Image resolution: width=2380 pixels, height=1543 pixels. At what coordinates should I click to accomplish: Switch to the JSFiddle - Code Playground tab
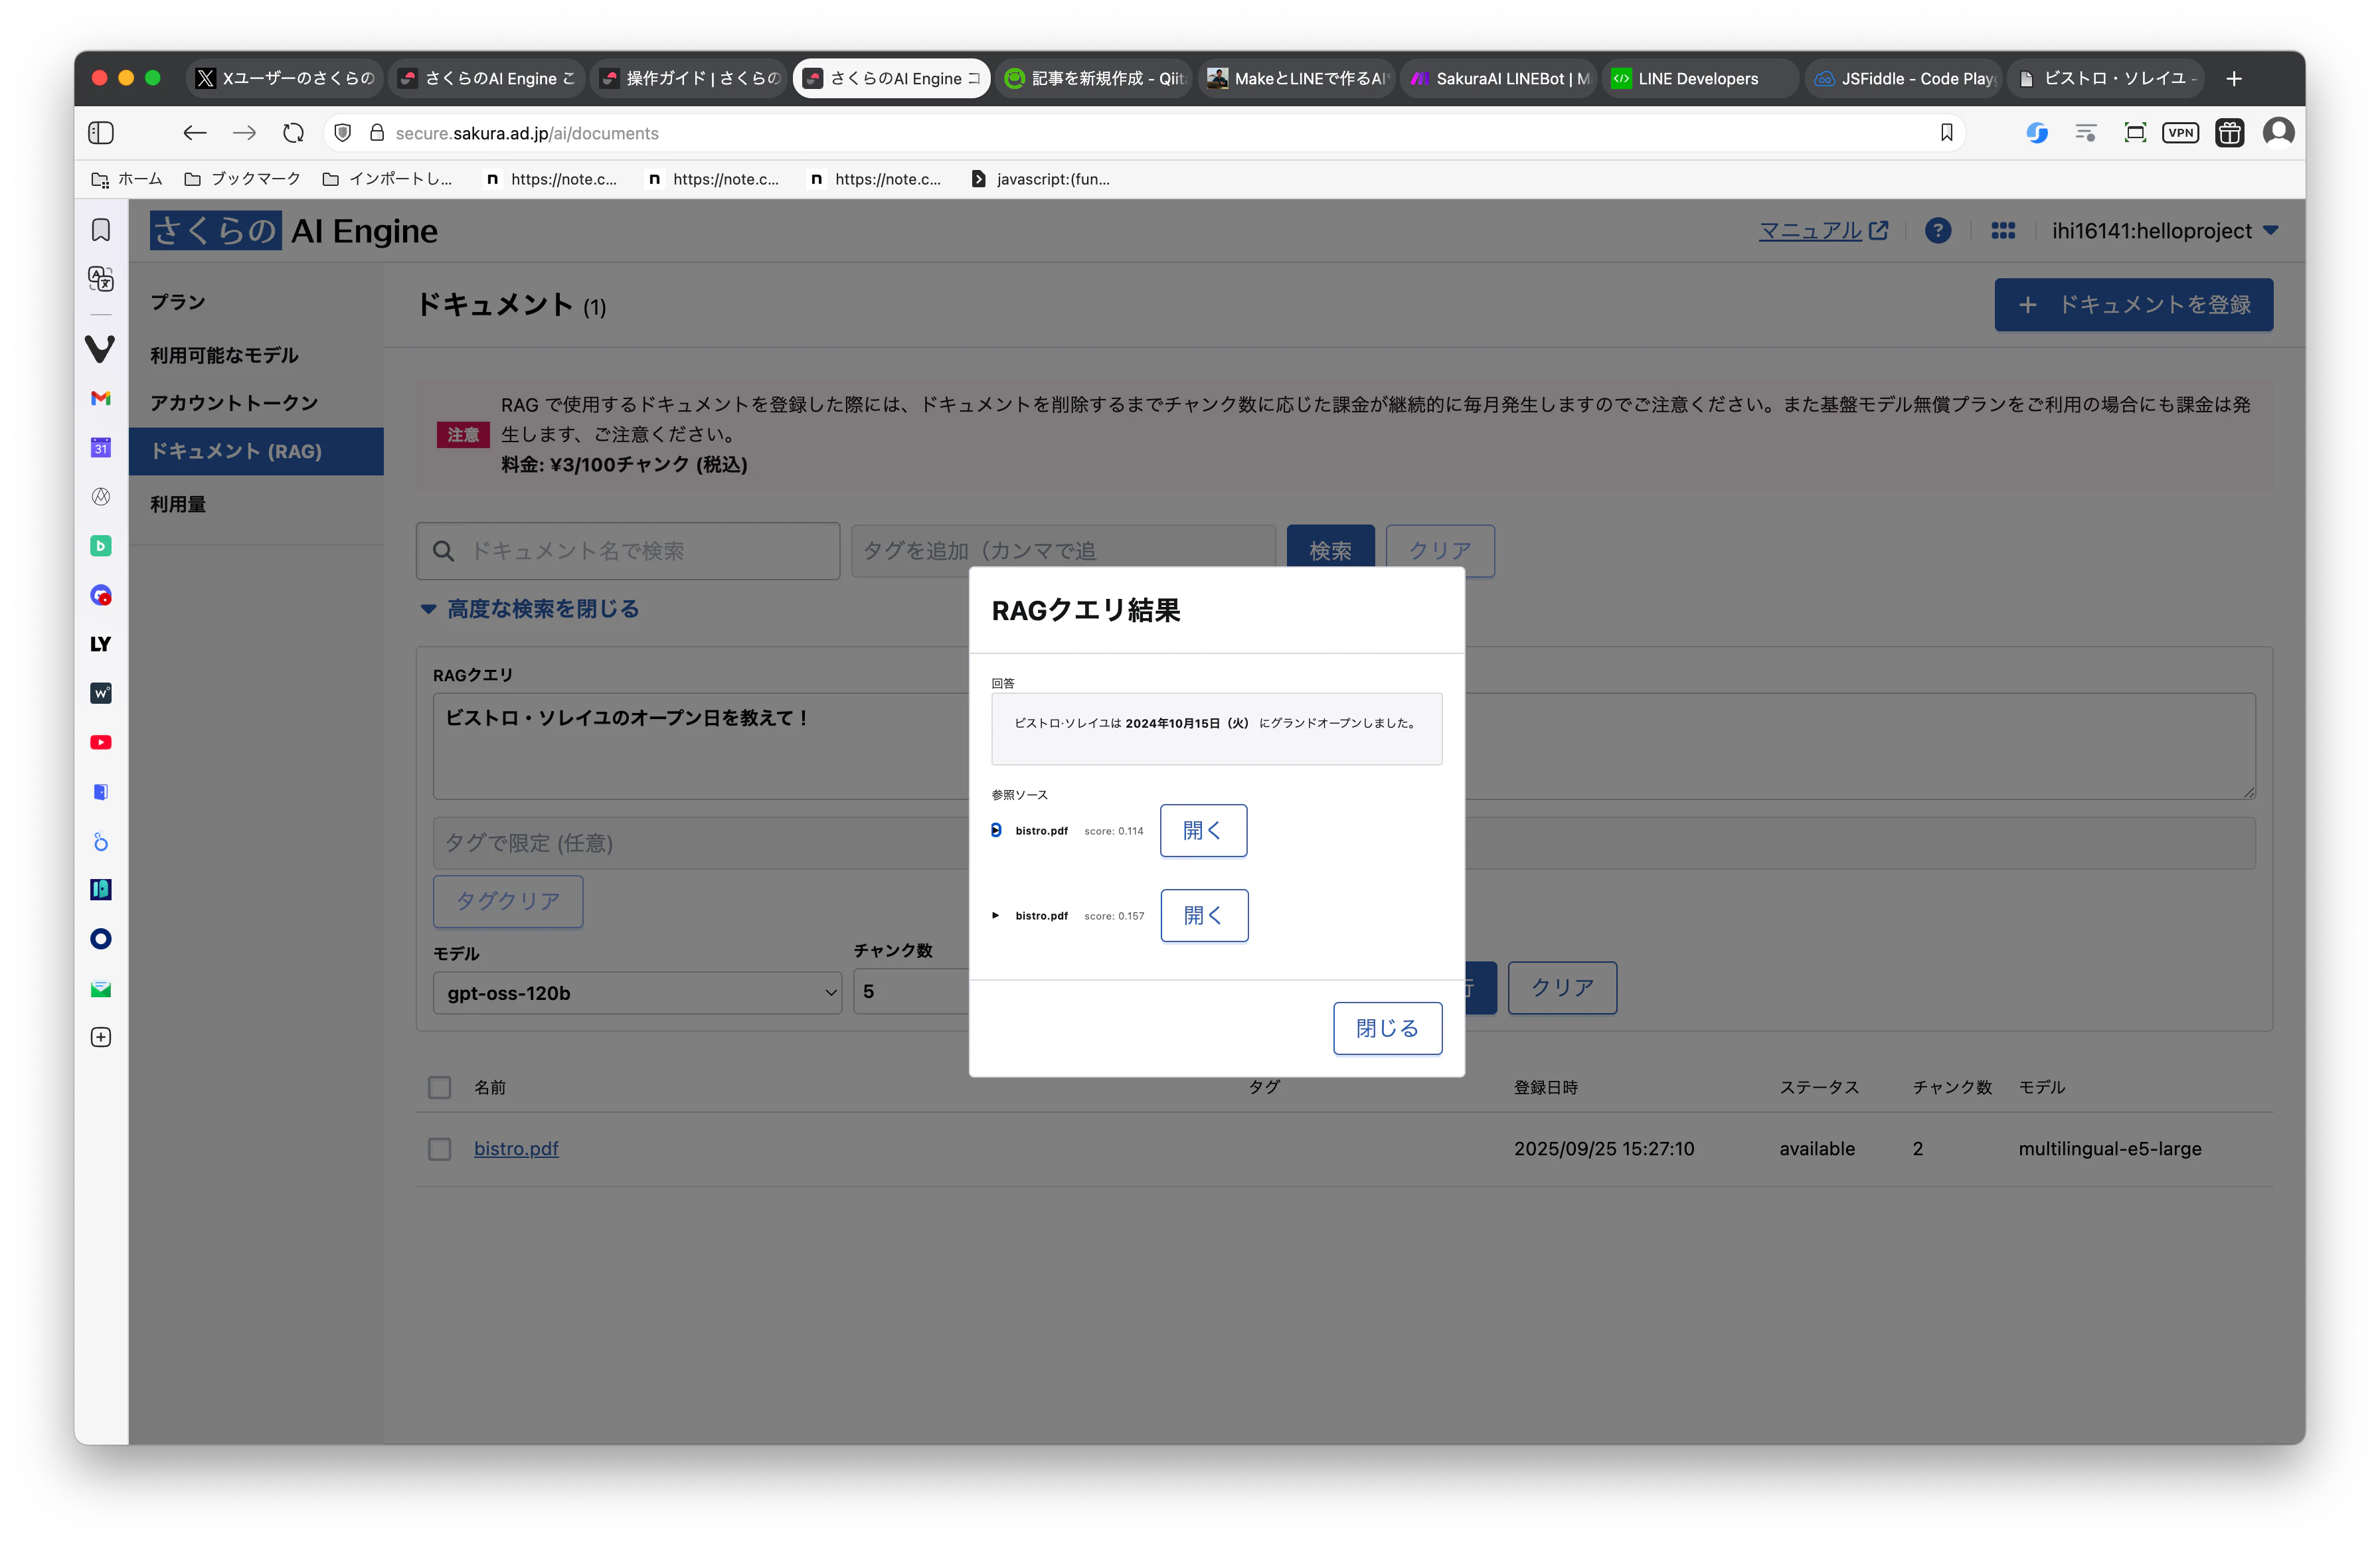pyautogui.click(x=1904, y=78)
